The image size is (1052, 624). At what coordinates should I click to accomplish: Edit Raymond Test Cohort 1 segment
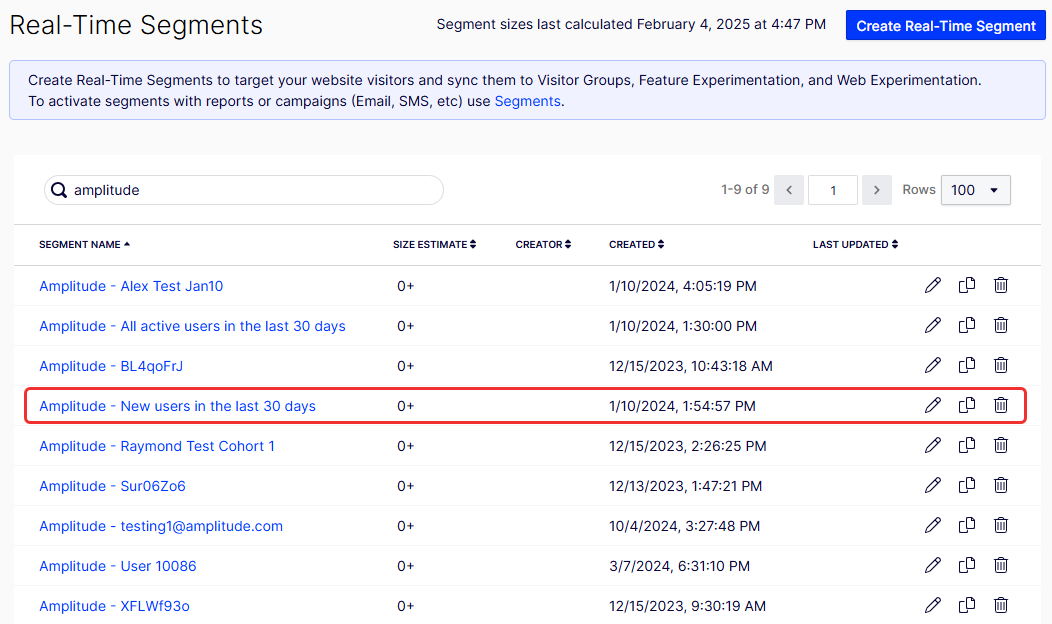click(x=933, y=446)
